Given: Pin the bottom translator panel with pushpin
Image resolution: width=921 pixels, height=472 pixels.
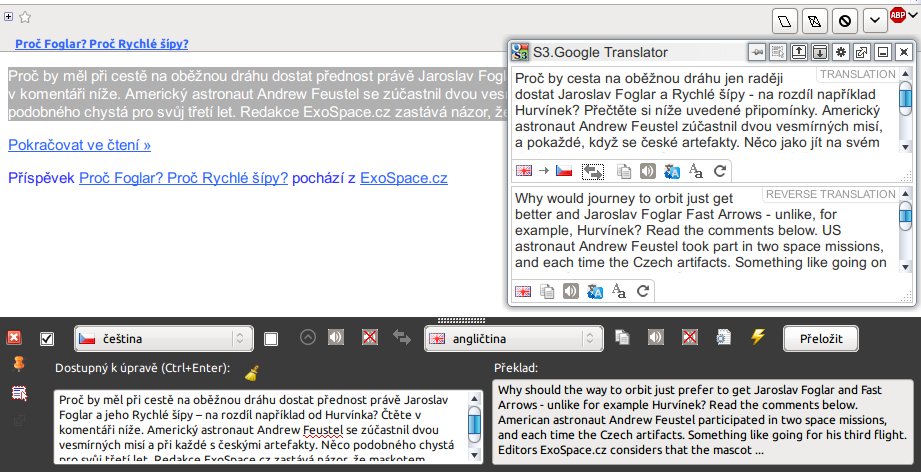Looking at the screenshot, I should tap(19, 364).
